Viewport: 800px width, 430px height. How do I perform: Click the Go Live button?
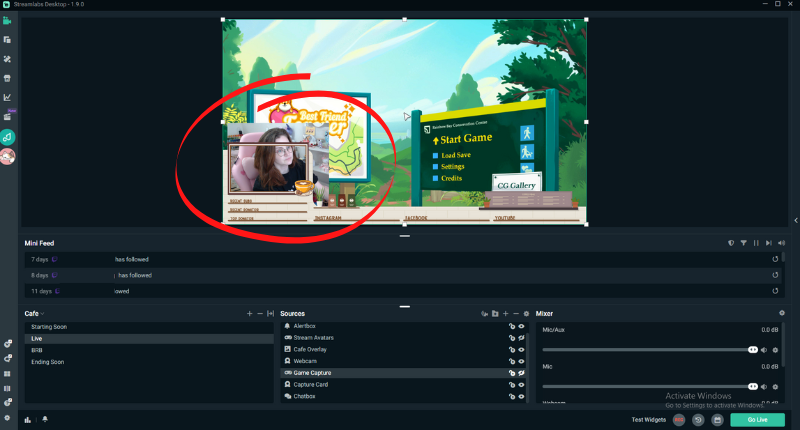pos(757,420)
